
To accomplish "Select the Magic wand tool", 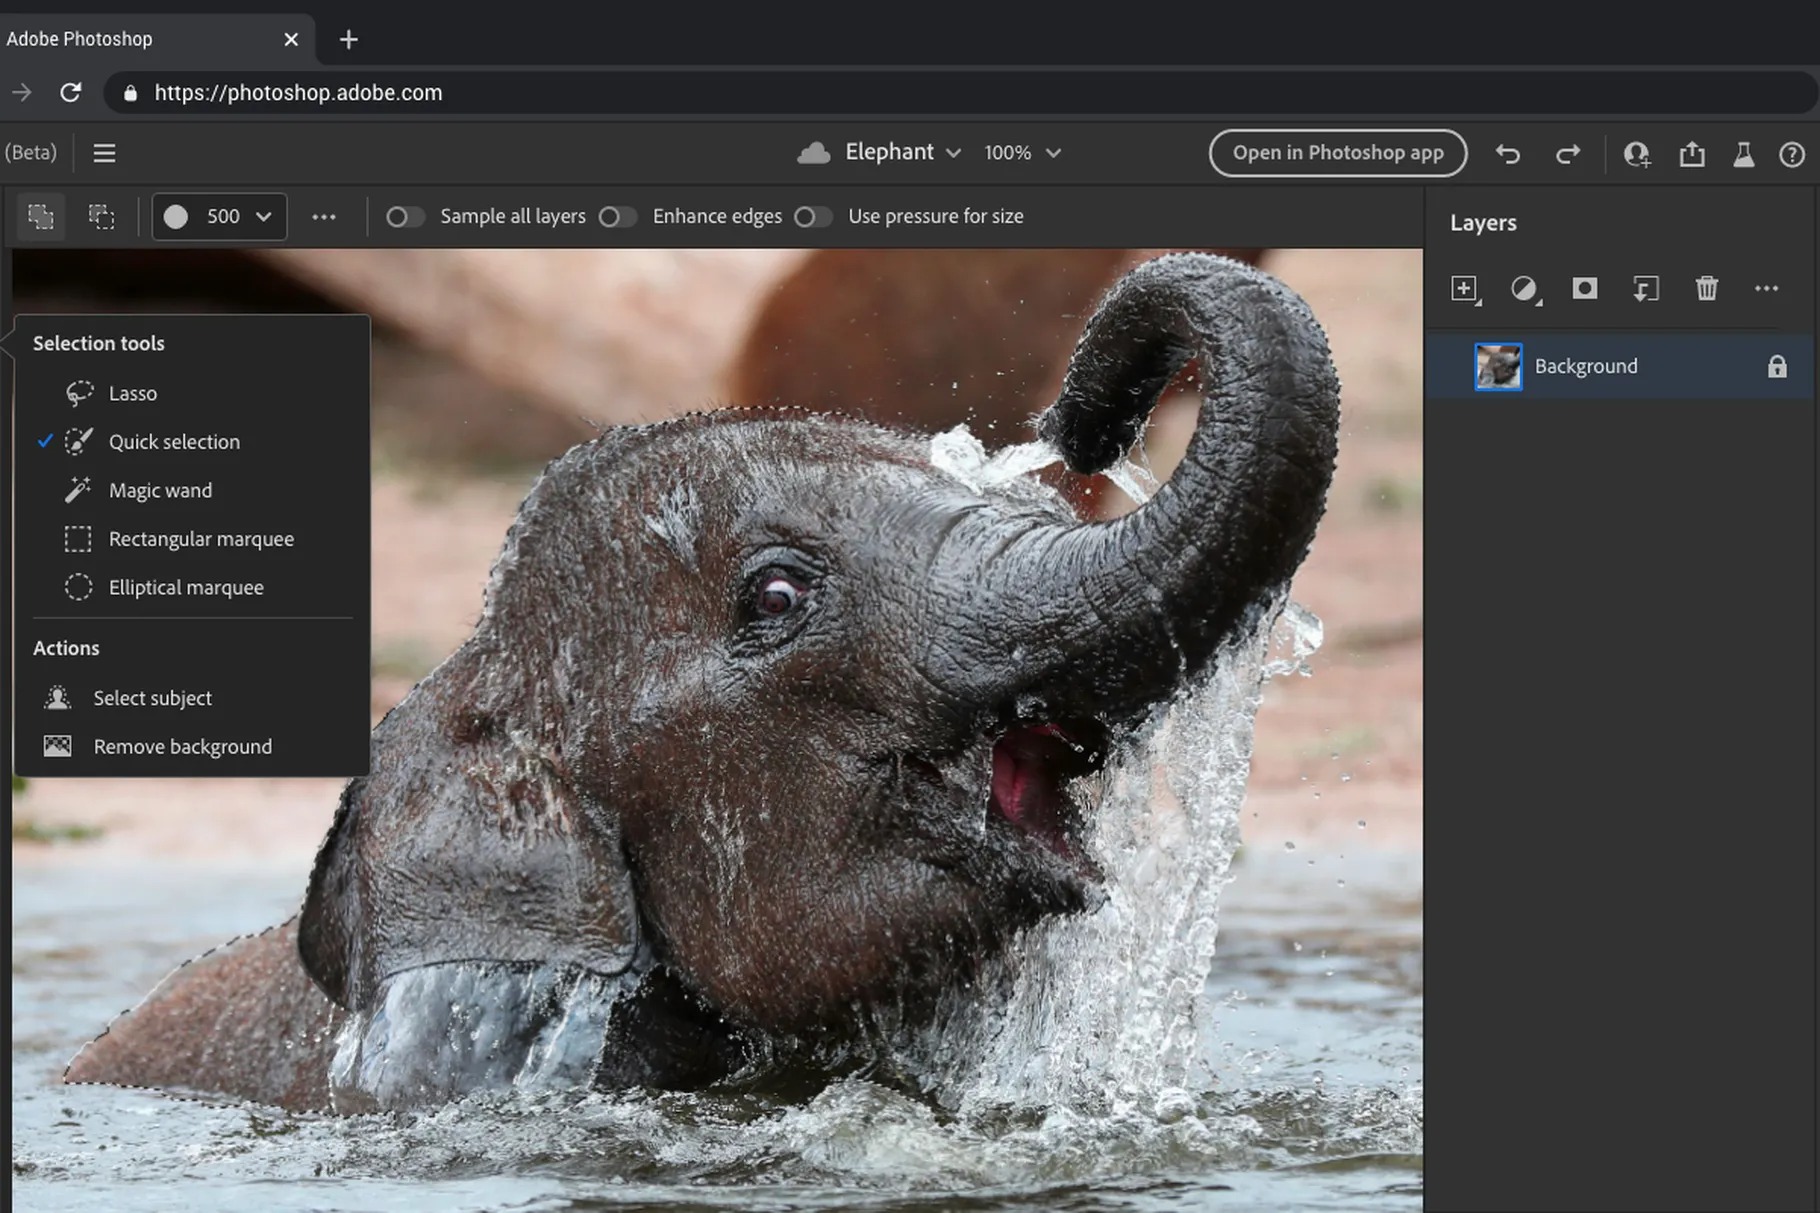I will coord(159,490).
